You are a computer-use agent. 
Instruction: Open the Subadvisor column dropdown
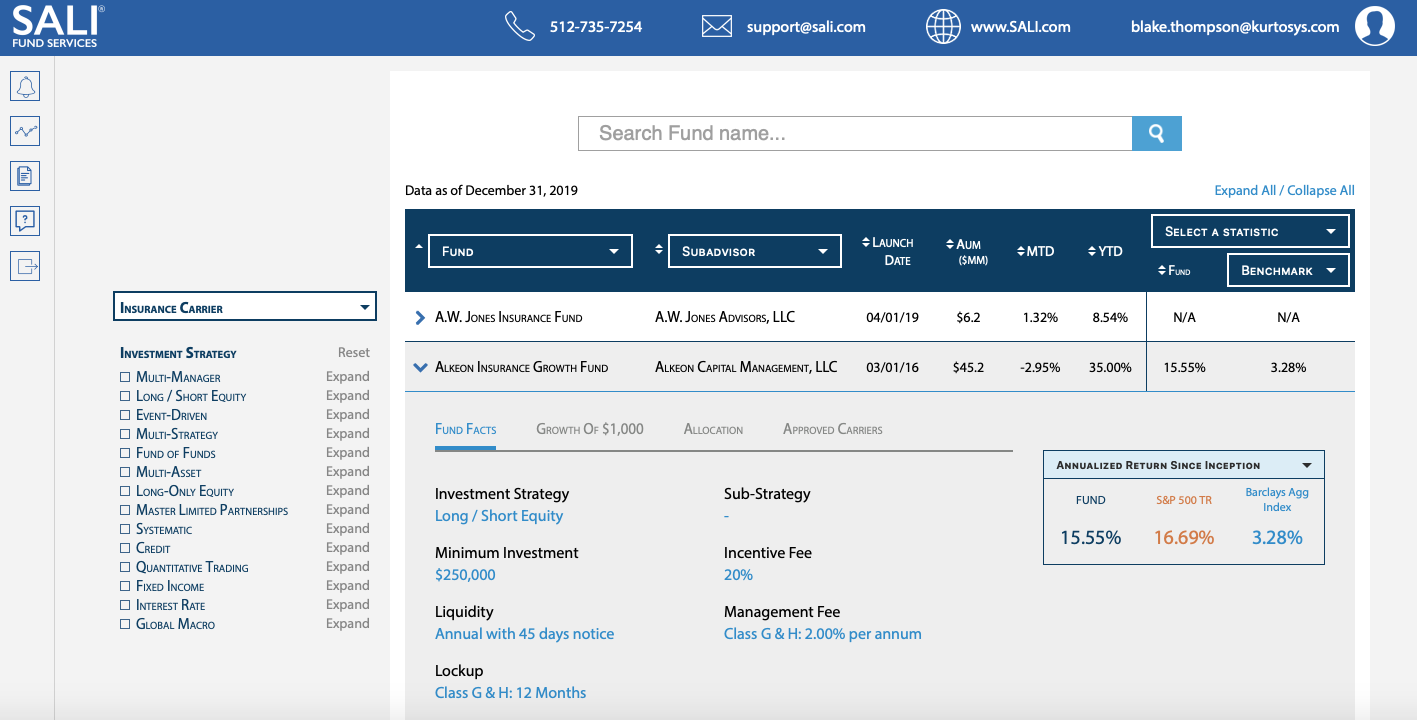tap(754, 251)
